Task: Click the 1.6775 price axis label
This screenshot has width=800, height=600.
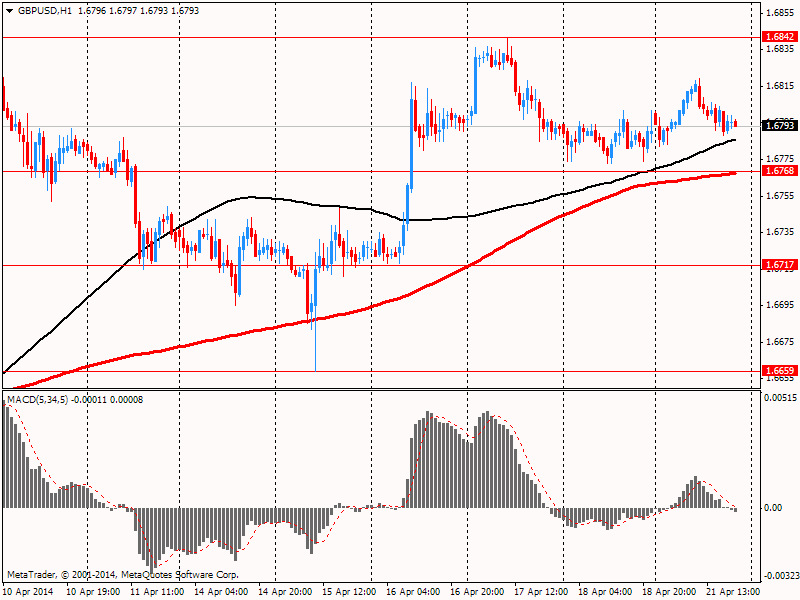Action: (x=780, y=159)
